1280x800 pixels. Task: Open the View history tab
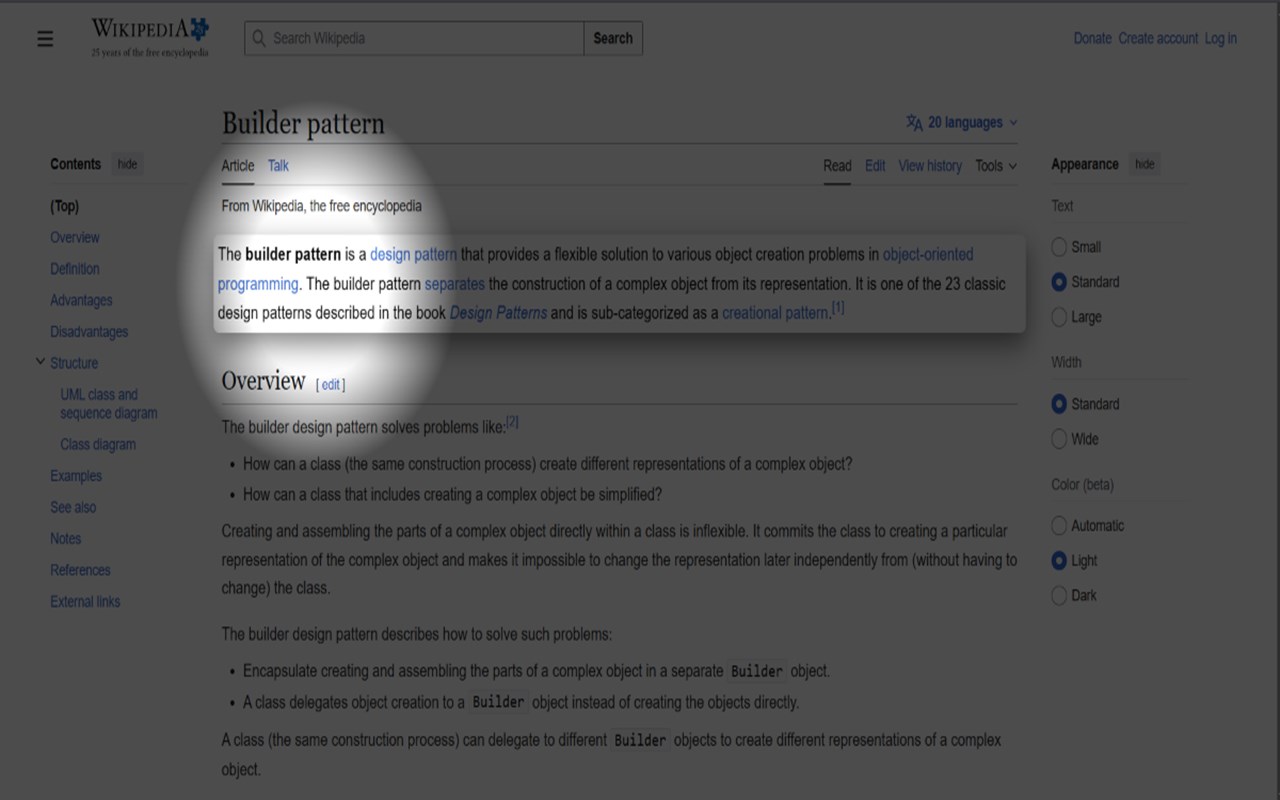point(930,166)
